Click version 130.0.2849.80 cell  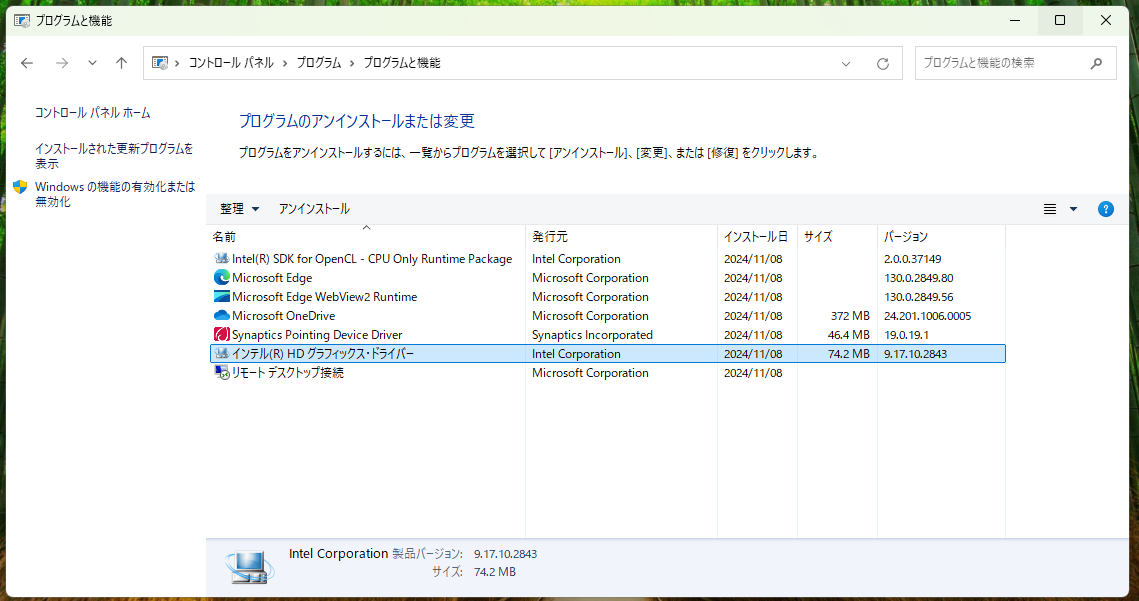coord(918,278)
